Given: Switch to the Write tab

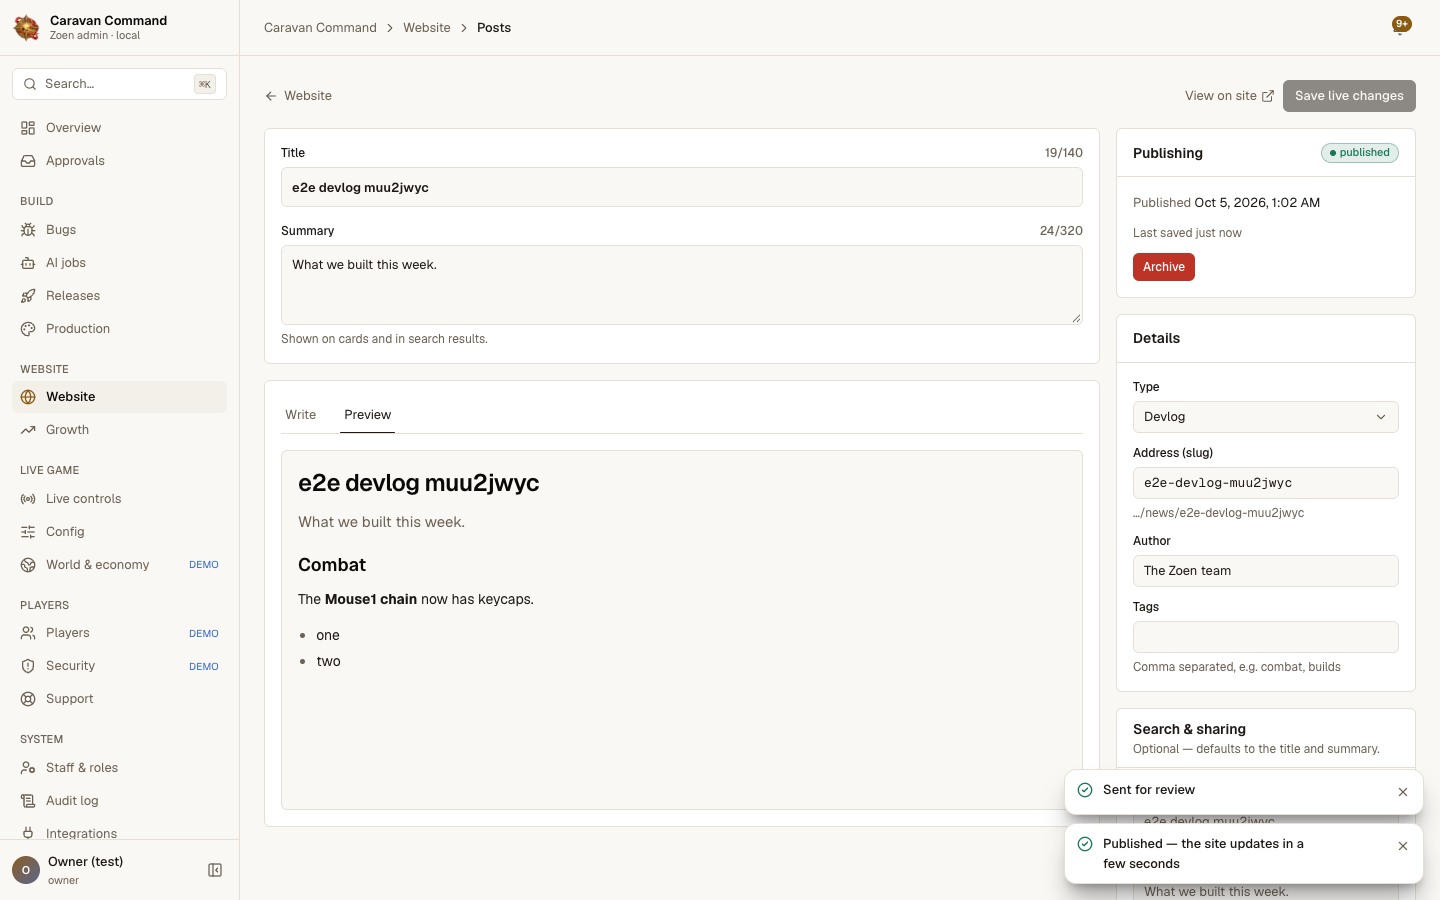Looking at the screenshot, I should (x=300, y=415).
